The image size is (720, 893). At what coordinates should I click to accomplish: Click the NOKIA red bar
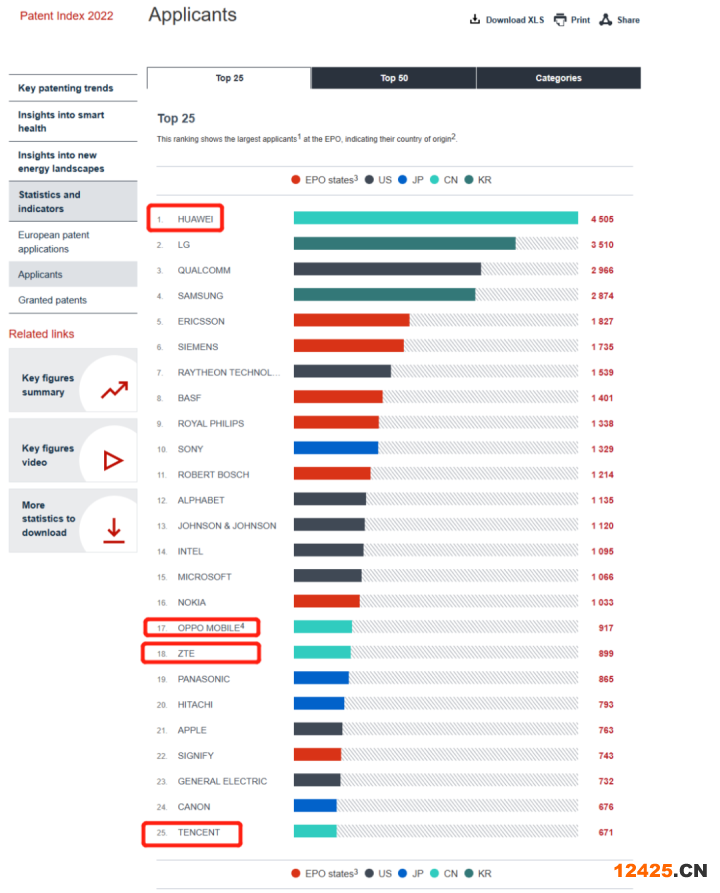(327, 601)
